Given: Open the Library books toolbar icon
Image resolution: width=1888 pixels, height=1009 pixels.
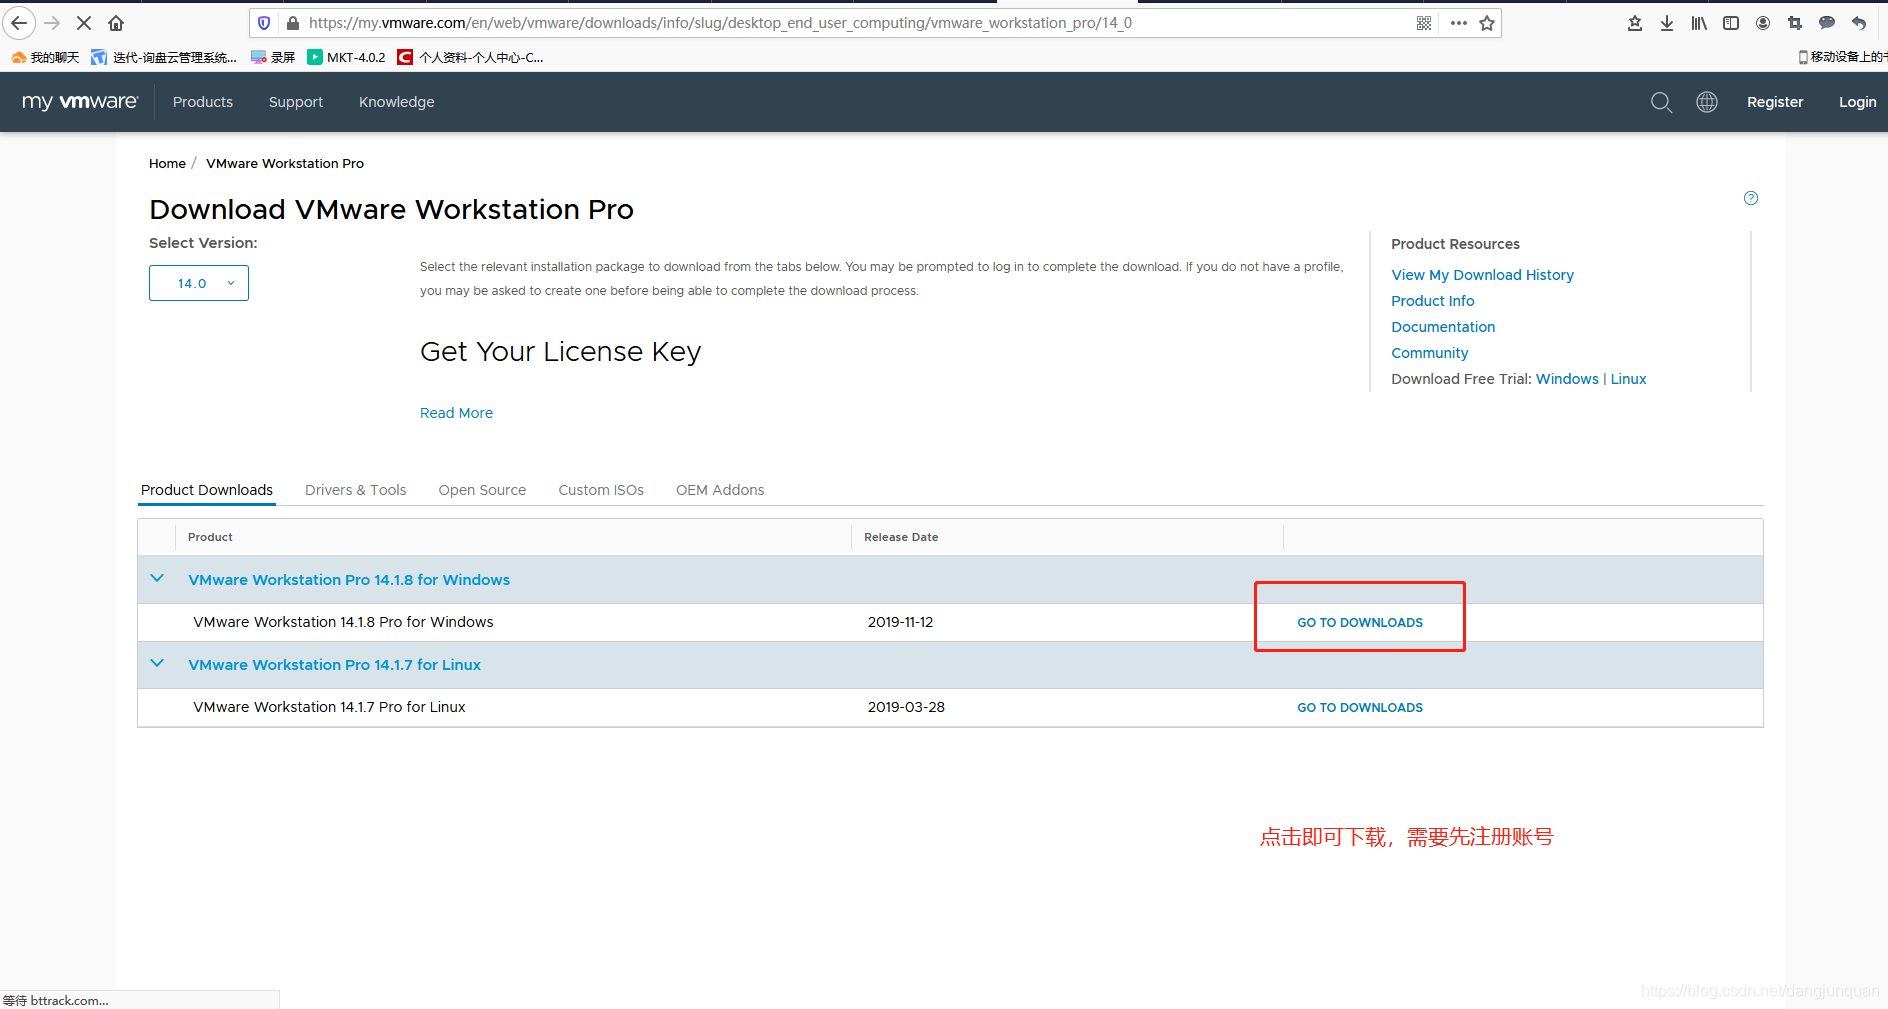Looking at the screenshot, I should tap(1699, 22).
